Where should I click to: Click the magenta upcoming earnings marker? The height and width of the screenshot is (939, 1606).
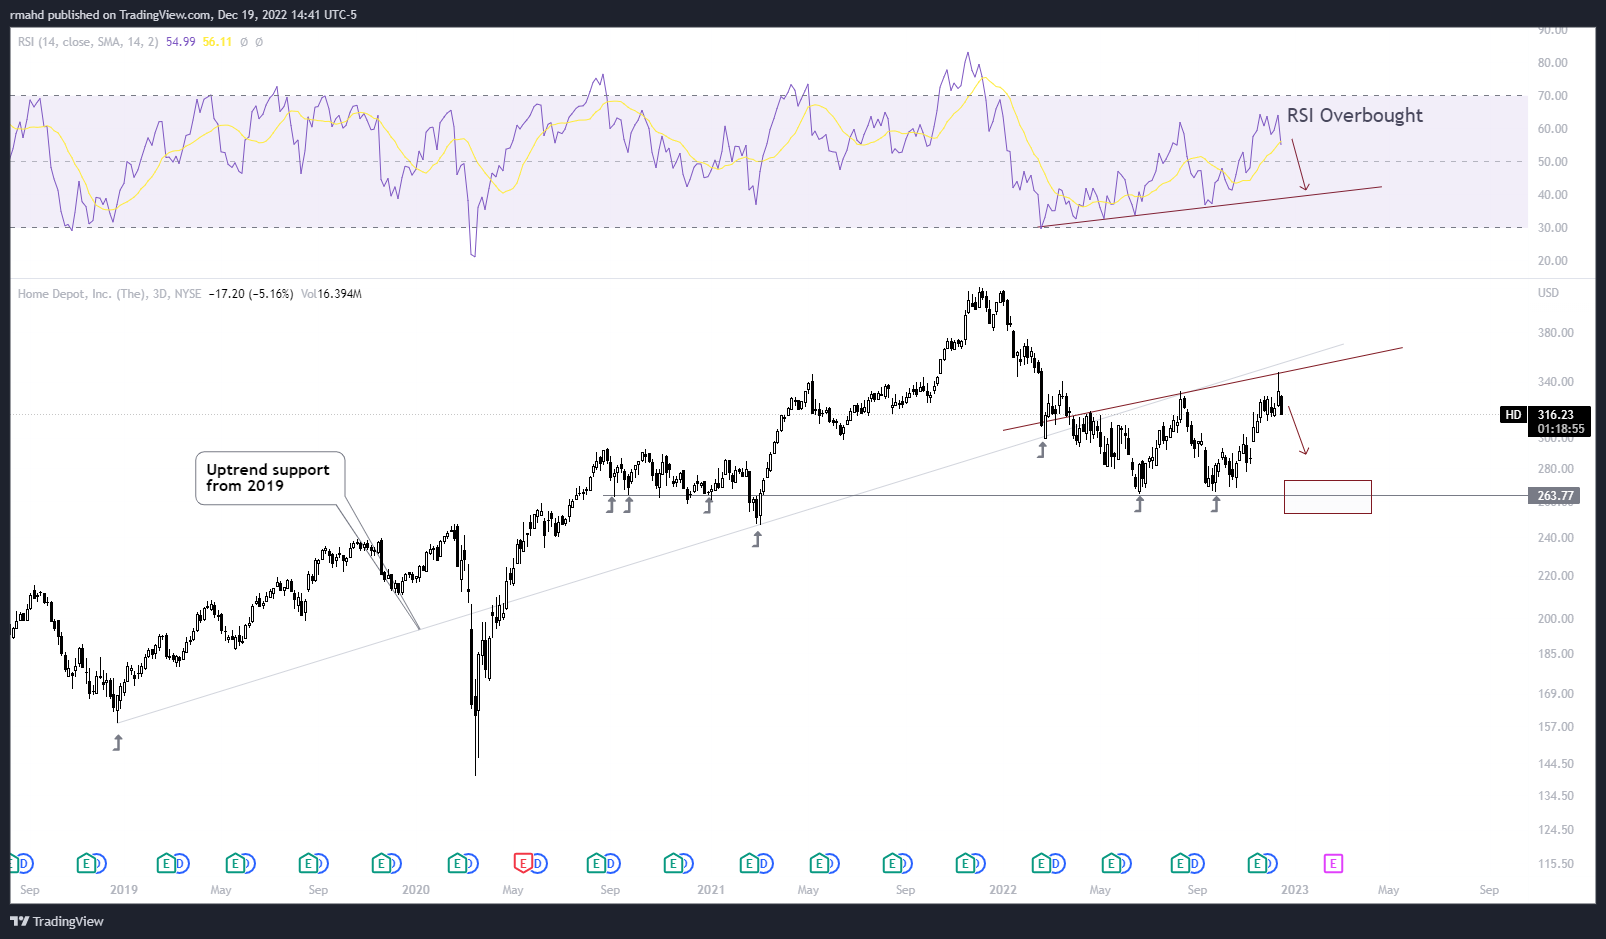click(1333, 863)
